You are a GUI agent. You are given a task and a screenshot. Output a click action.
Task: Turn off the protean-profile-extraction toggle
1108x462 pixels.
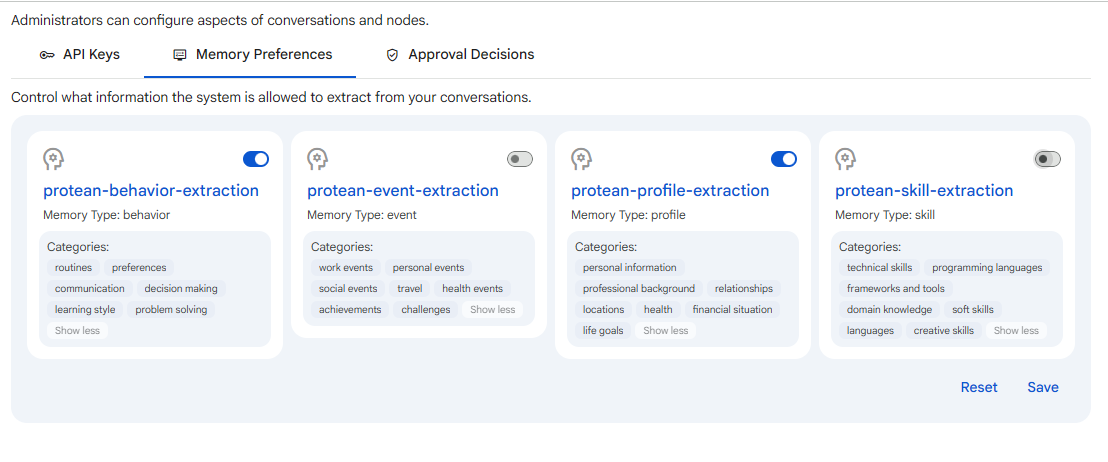point(784,160)
